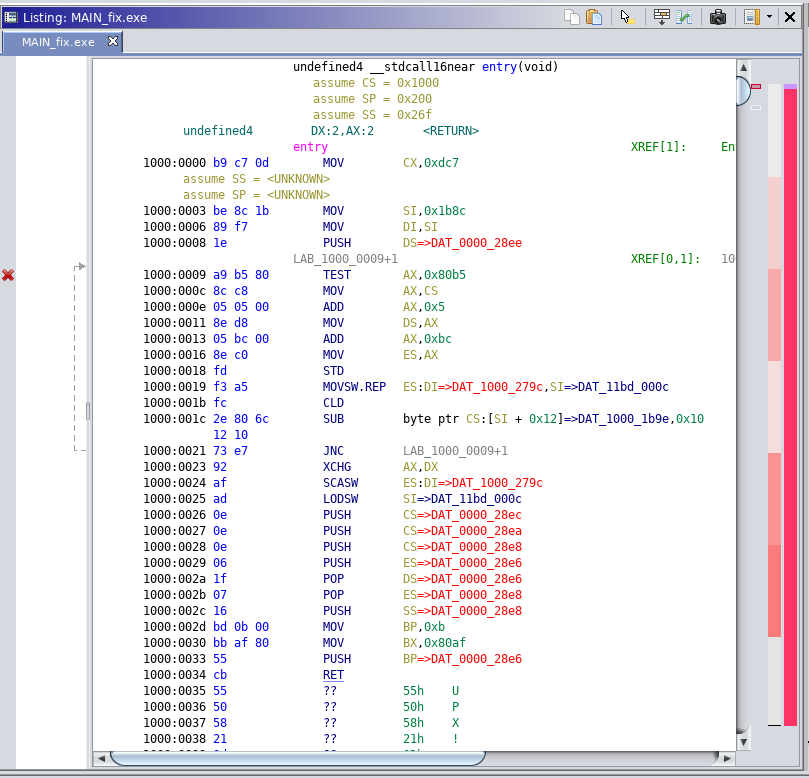Click the horizontal scrollbar right arrow

[726, 759]
